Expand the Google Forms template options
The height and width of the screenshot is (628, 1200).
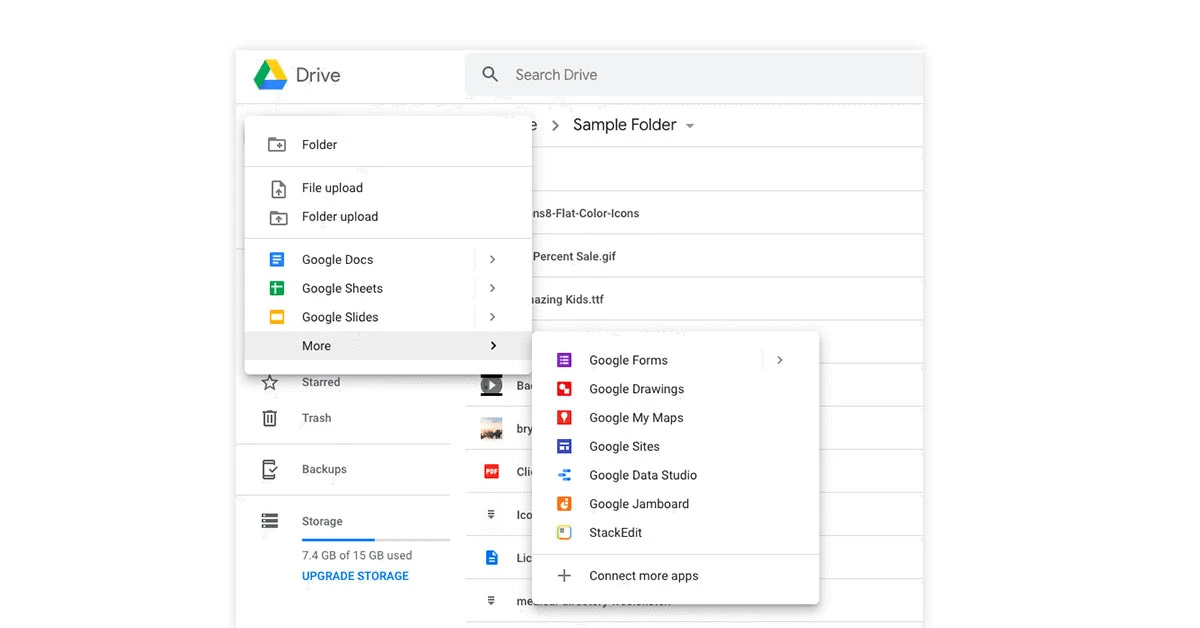click(x=779, y=359)
